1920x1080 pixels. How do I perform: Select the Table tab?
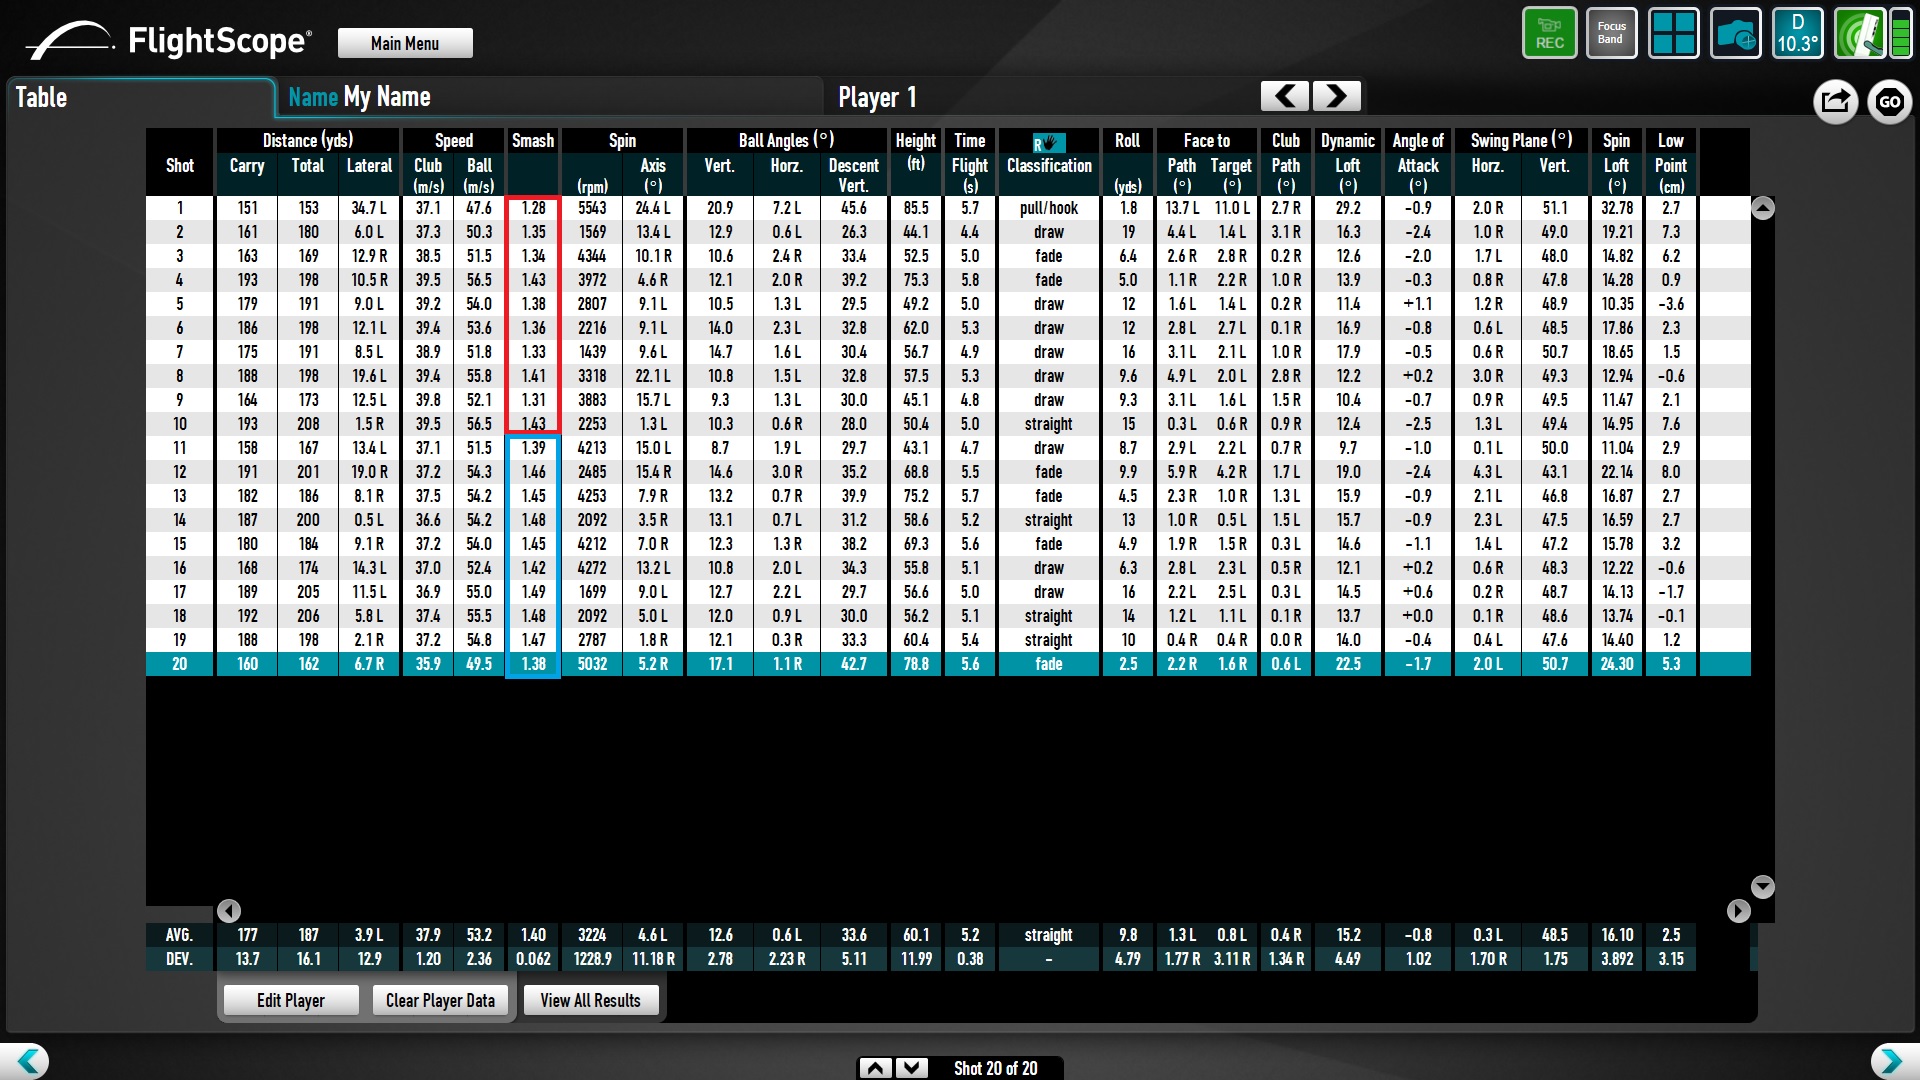41,97
